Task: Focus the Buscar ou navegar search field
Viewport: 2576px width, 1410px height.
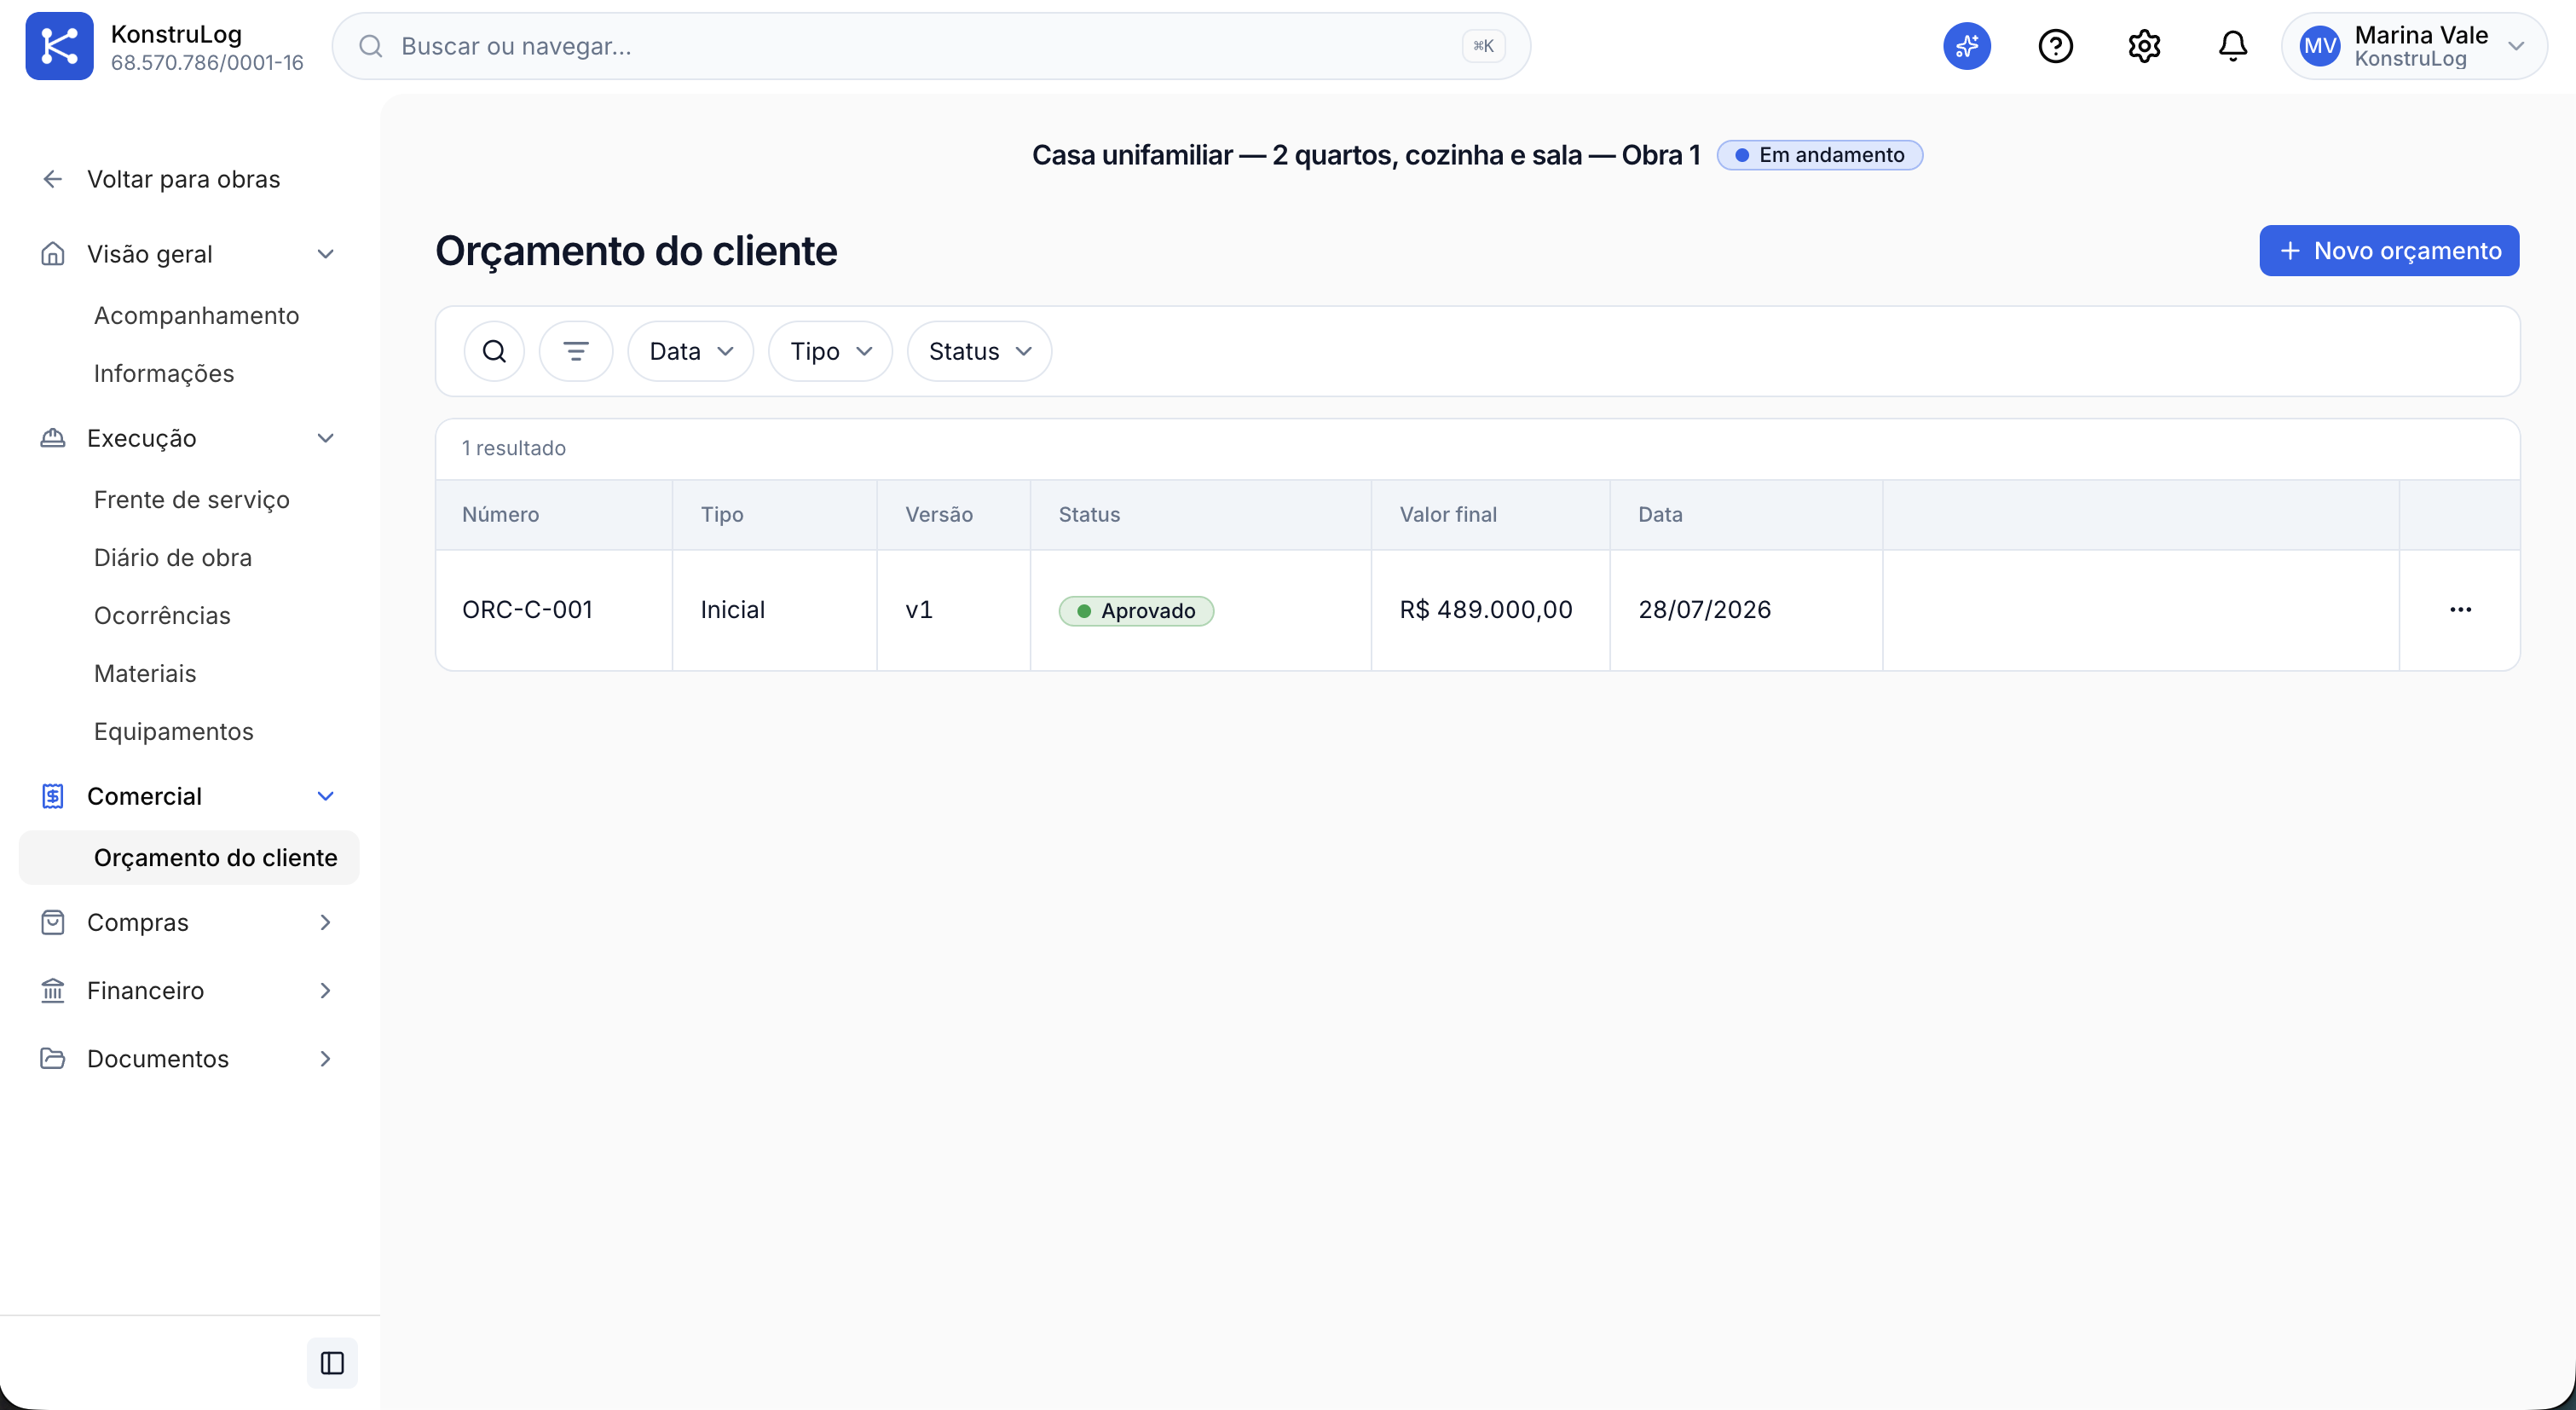Action: [931, 46]
